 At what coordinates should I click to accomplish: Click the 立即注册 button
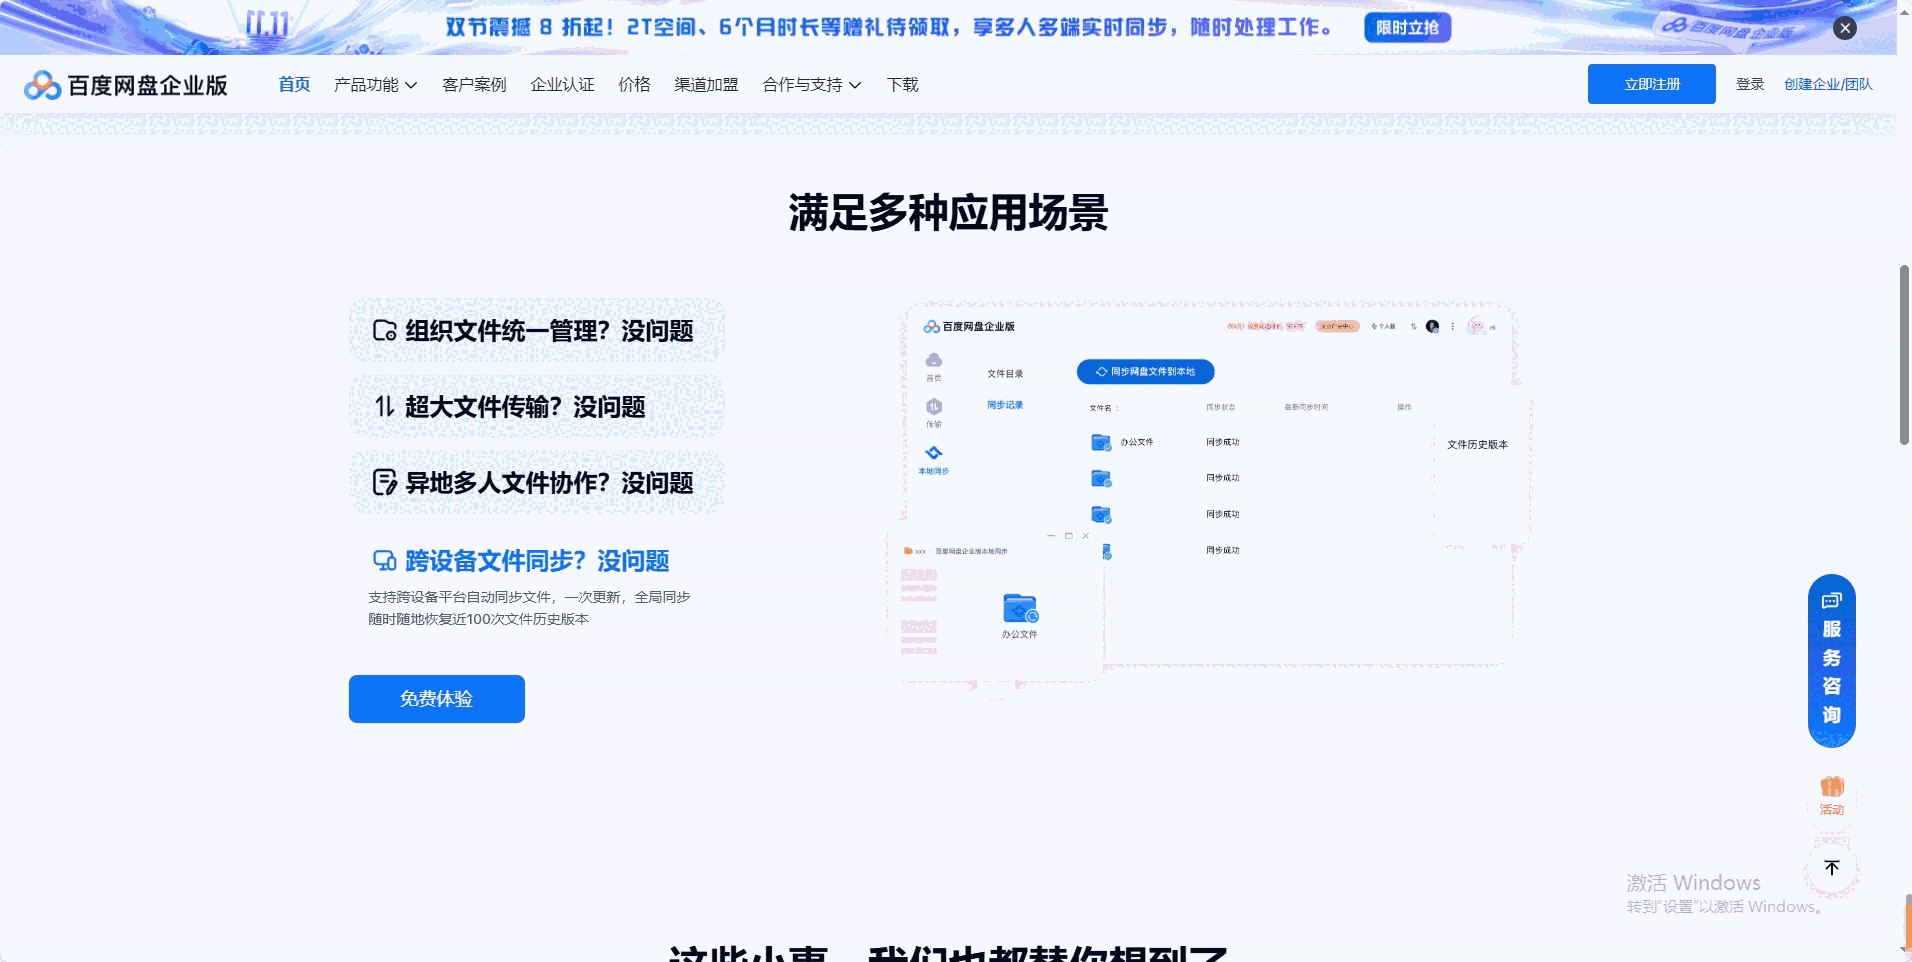point(1650,84)
